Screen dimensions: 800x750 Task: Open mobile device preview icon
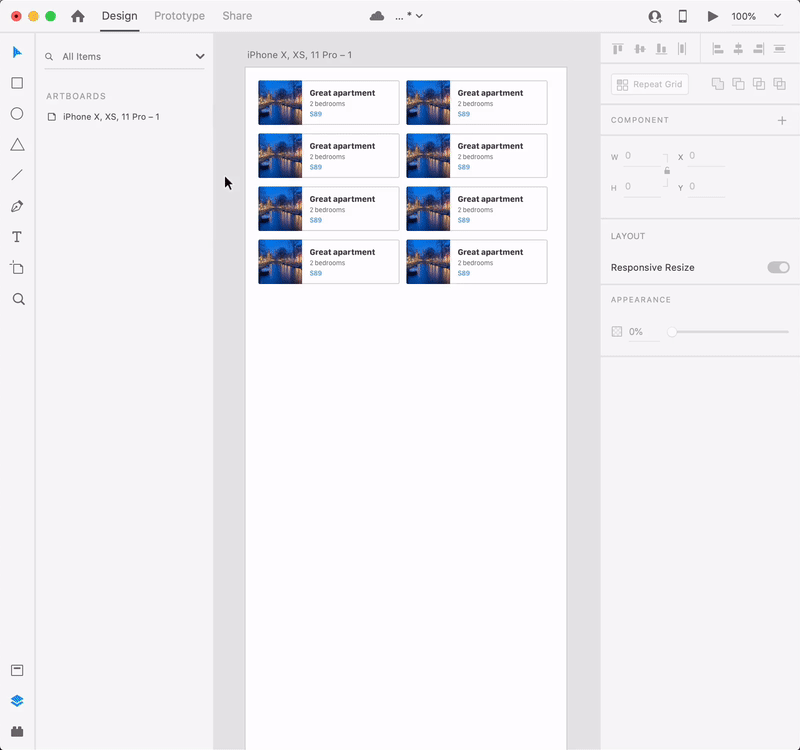[x=683, y=16]
